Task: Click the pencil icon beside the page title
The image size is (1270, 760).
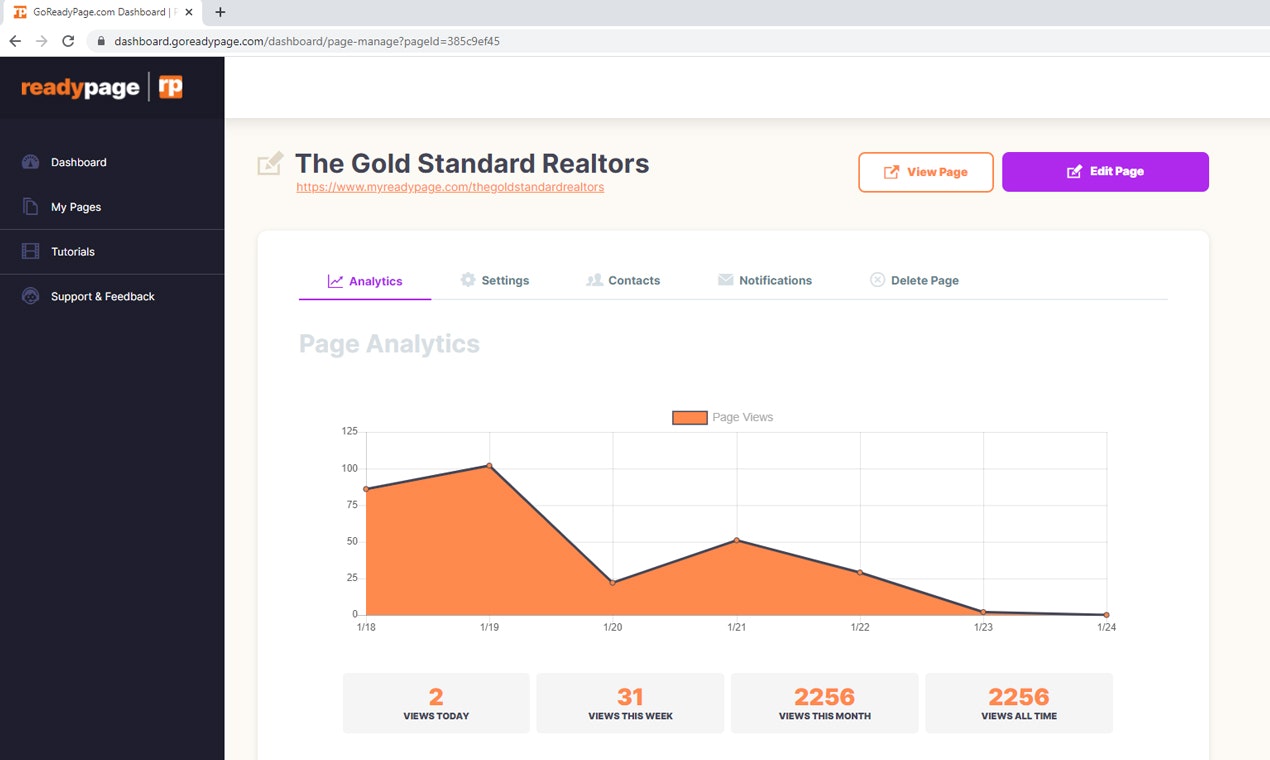Action: 269,162
